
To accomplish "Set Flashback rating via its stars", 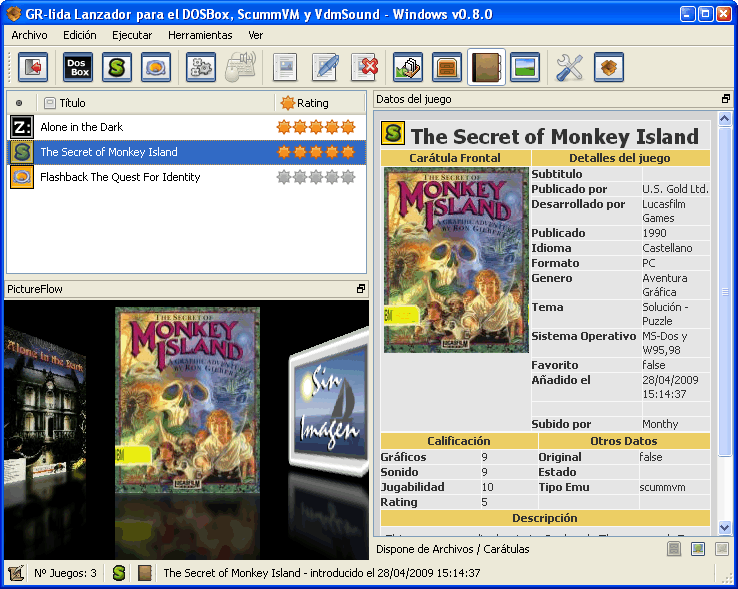I will (316, 177).
